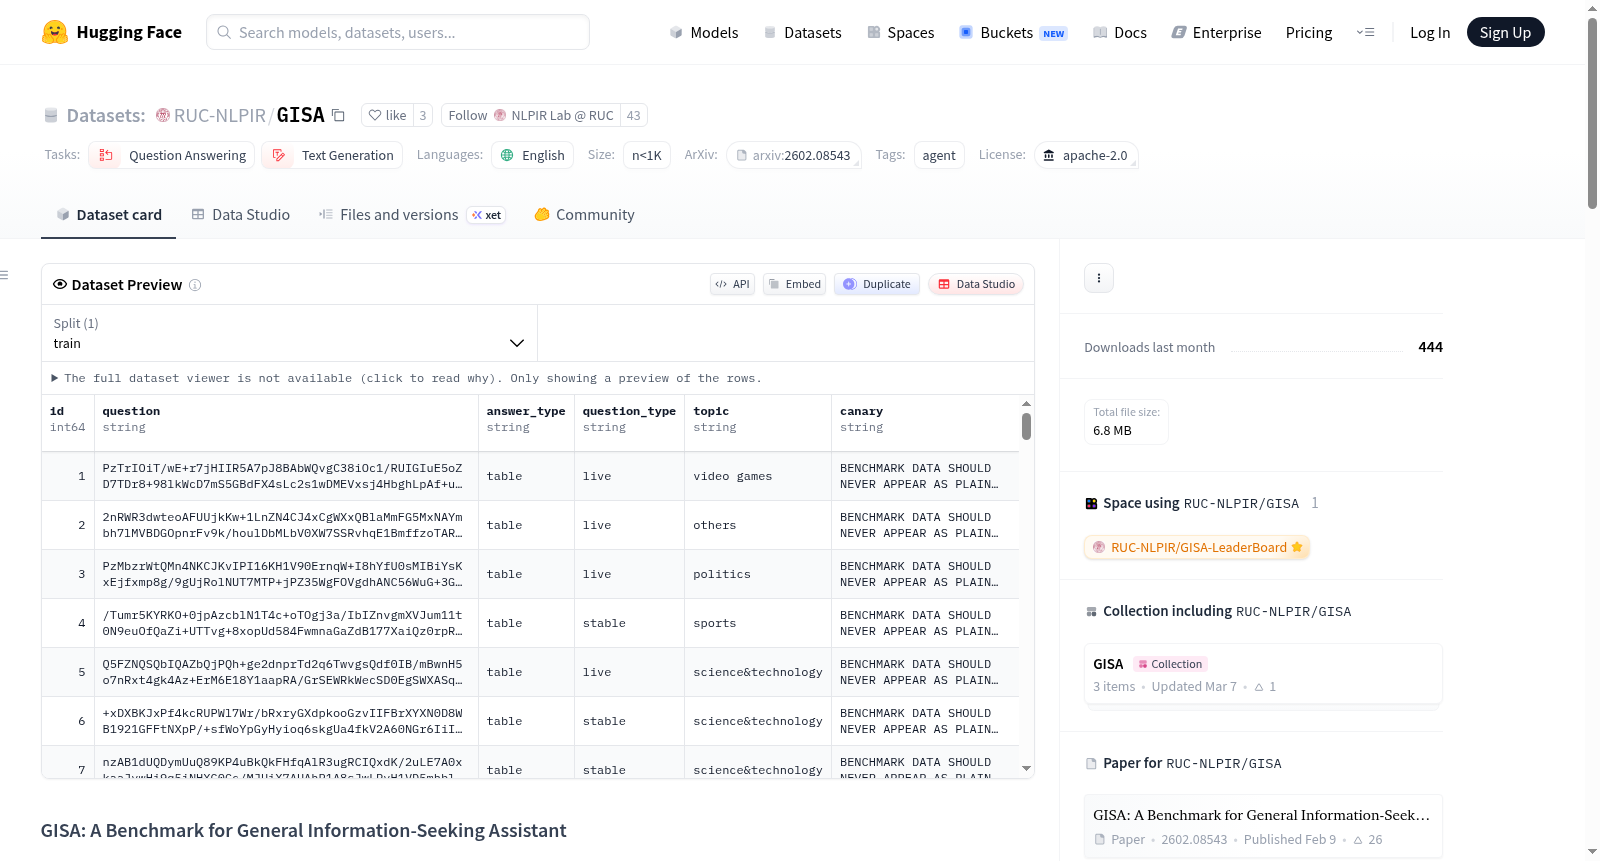Open the Community tab

point(585,215)
